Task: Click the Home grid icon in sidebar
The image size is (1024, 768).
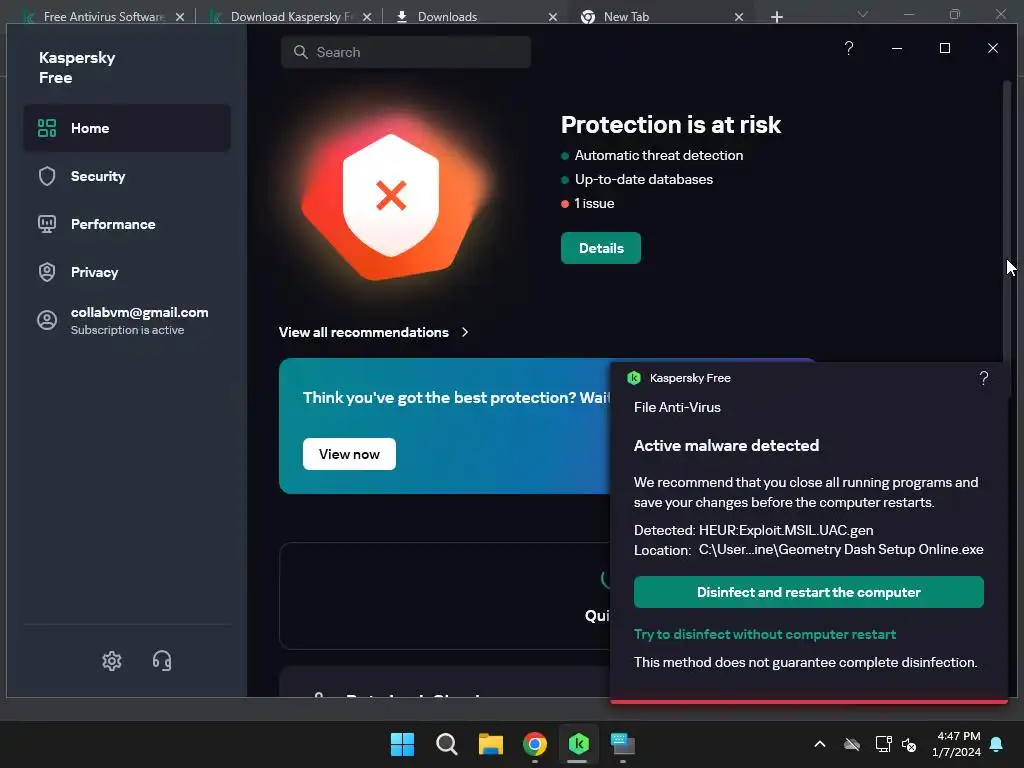Action: [47, 128]
